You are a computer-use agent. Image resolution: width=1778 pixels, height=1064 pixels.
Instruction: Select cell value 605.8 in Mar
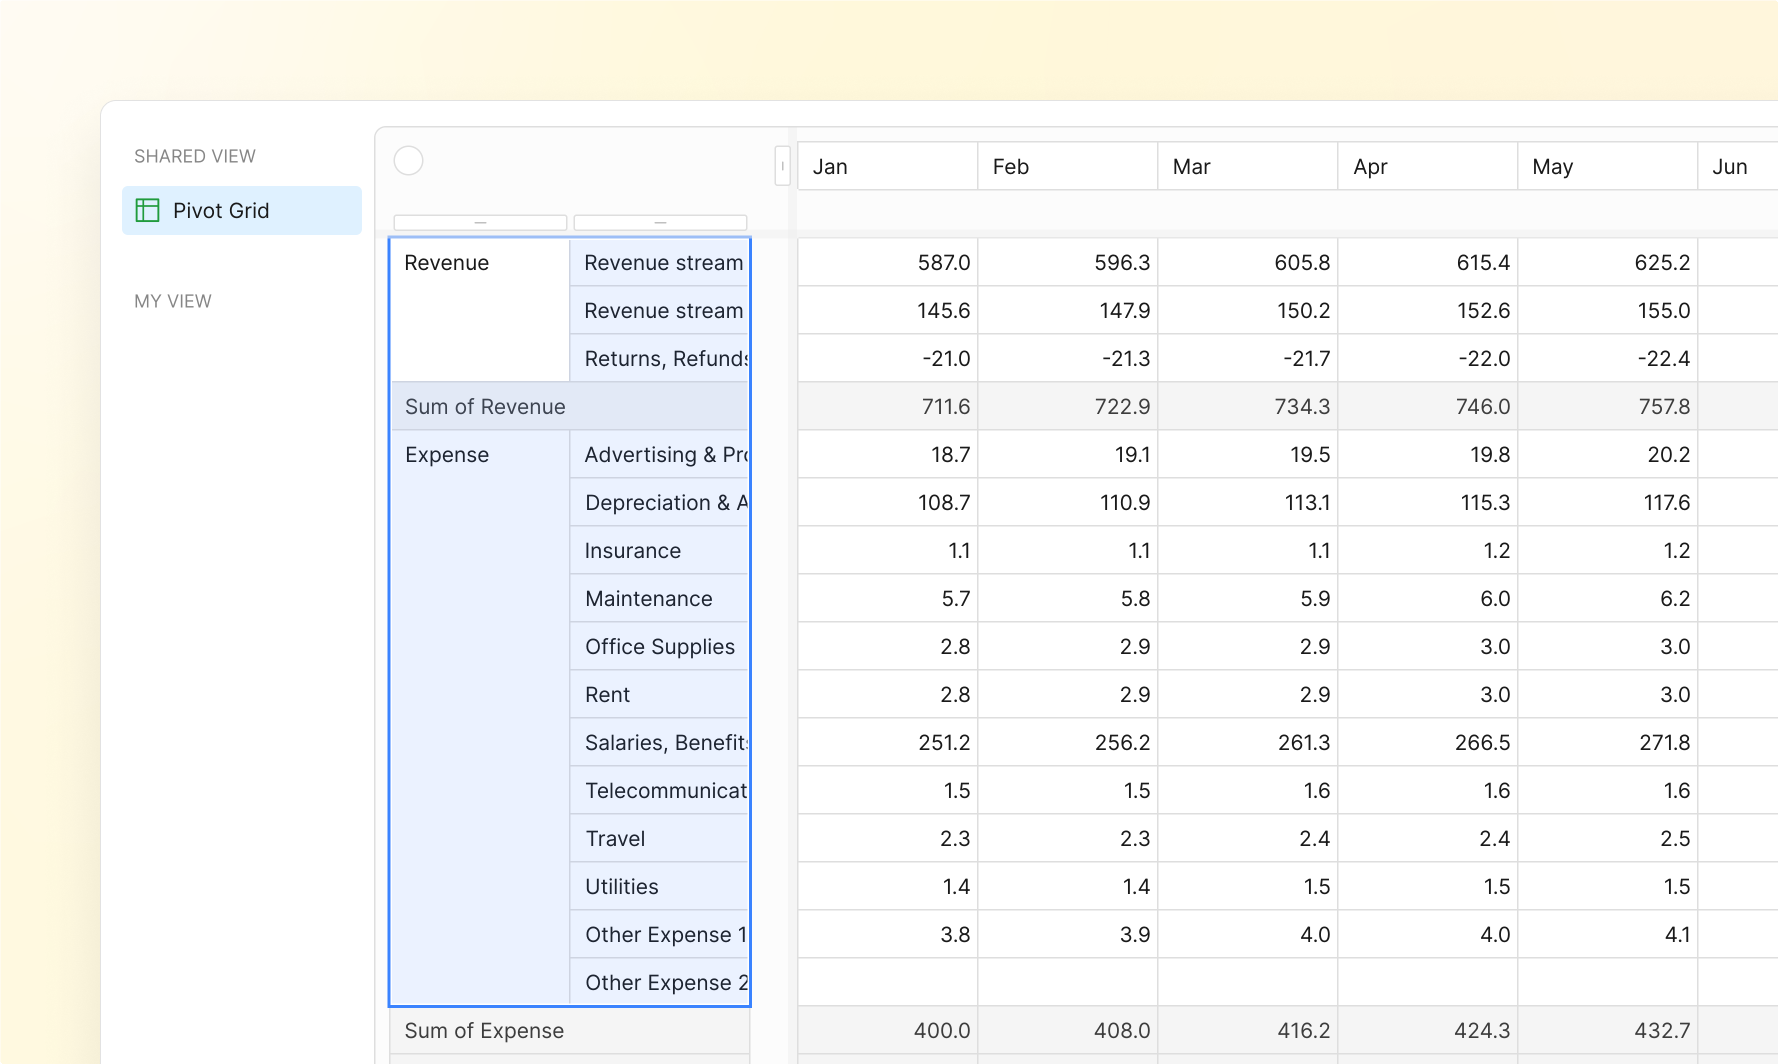click(x=1247, y=262)
